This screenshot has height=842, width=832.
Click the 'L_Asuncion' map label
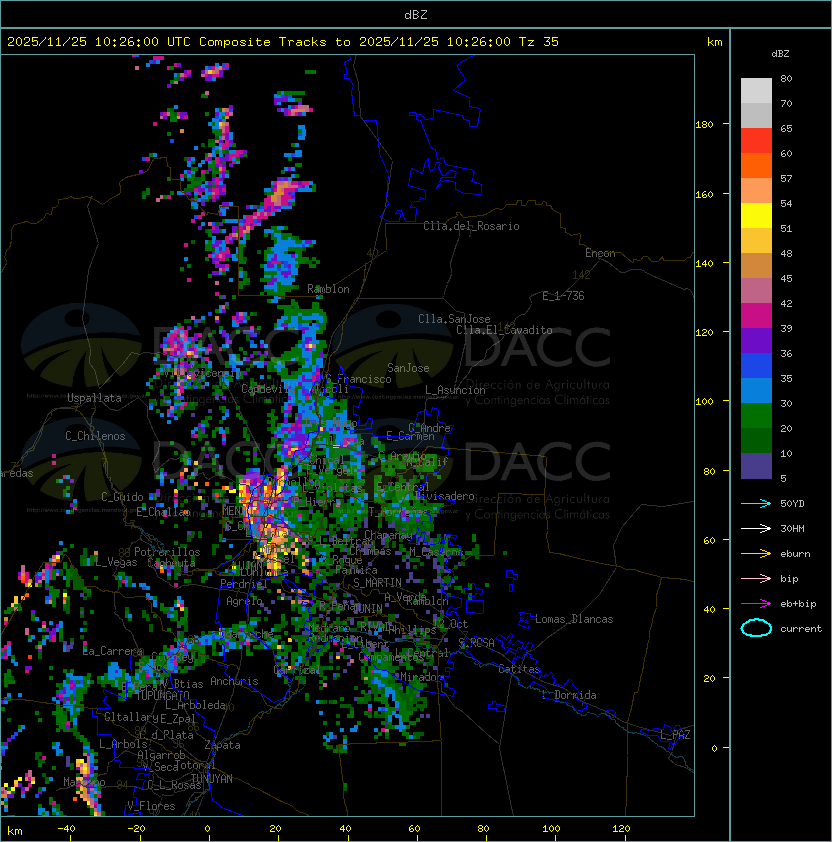(455, 390)
